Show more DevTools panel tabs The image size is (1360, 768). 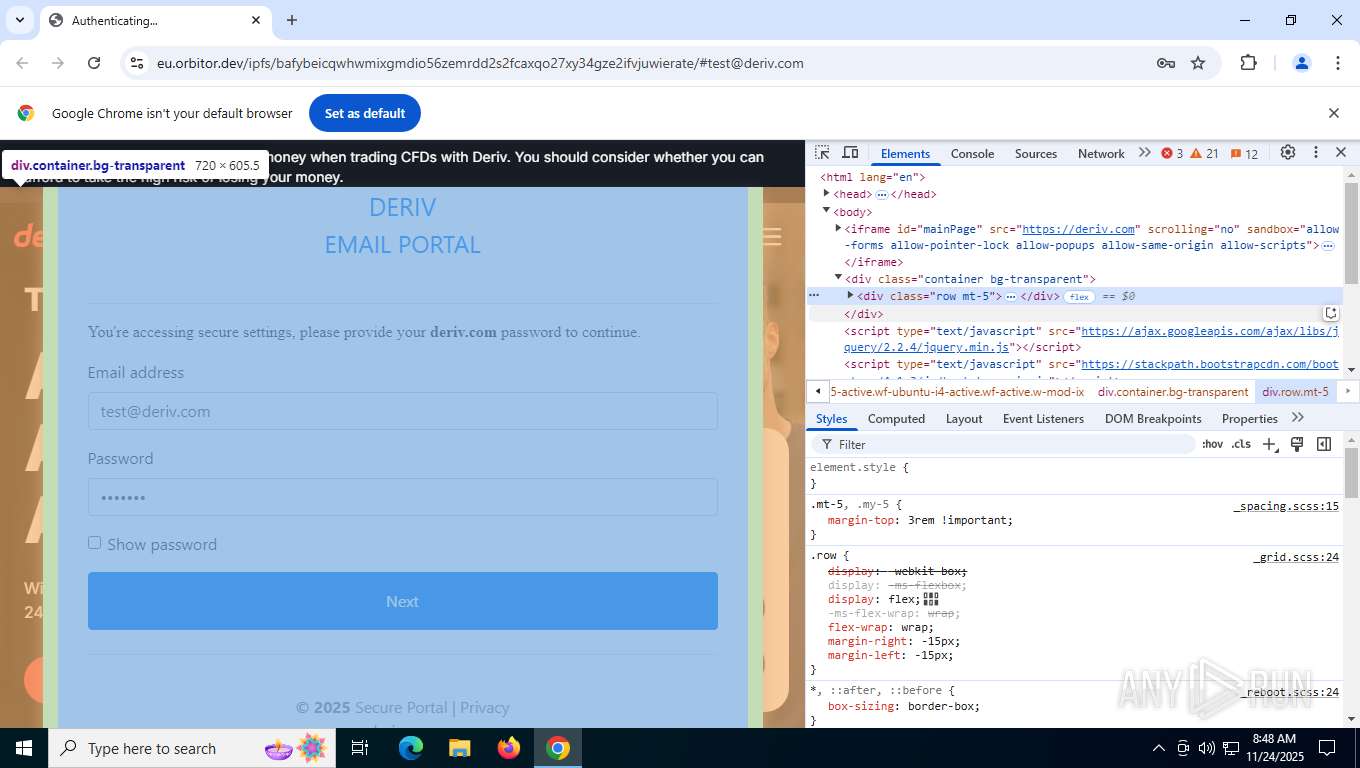point(1144,153)
